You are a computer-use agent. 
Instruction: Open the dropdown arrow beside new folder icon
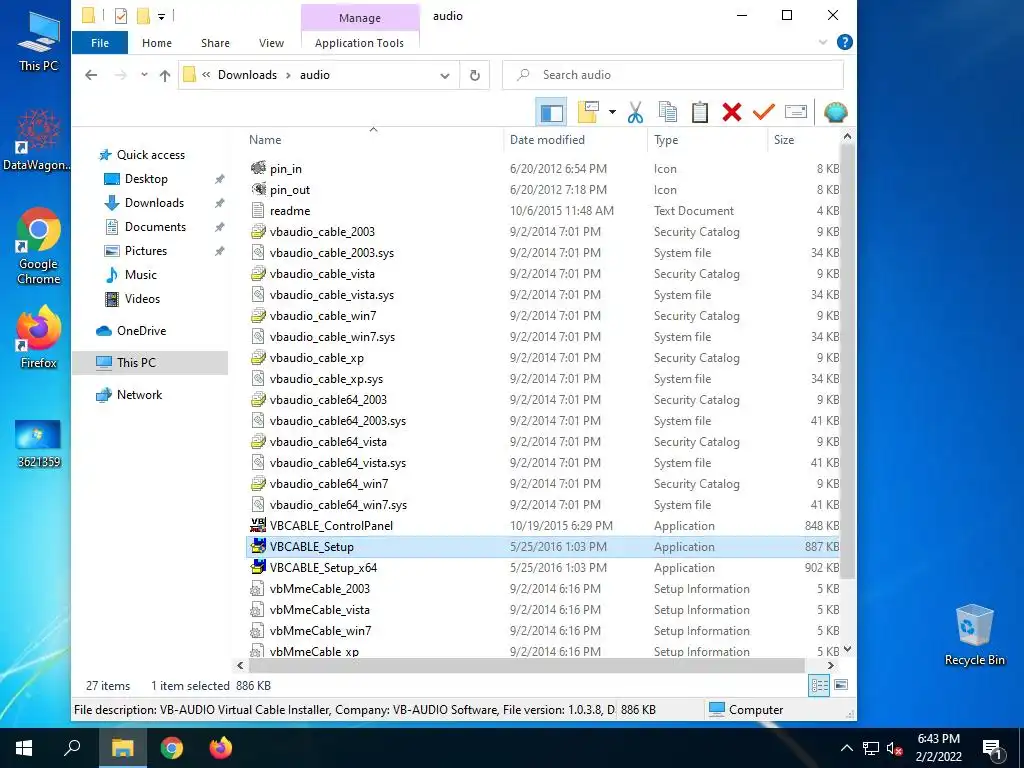pos(612,112)
